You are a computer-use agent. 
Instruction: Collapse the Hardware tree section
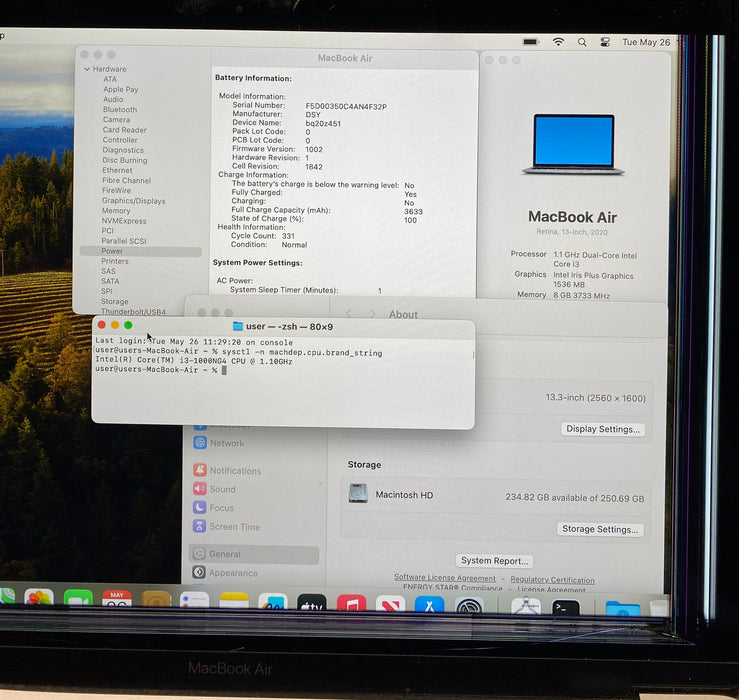[x=87, y=69]
